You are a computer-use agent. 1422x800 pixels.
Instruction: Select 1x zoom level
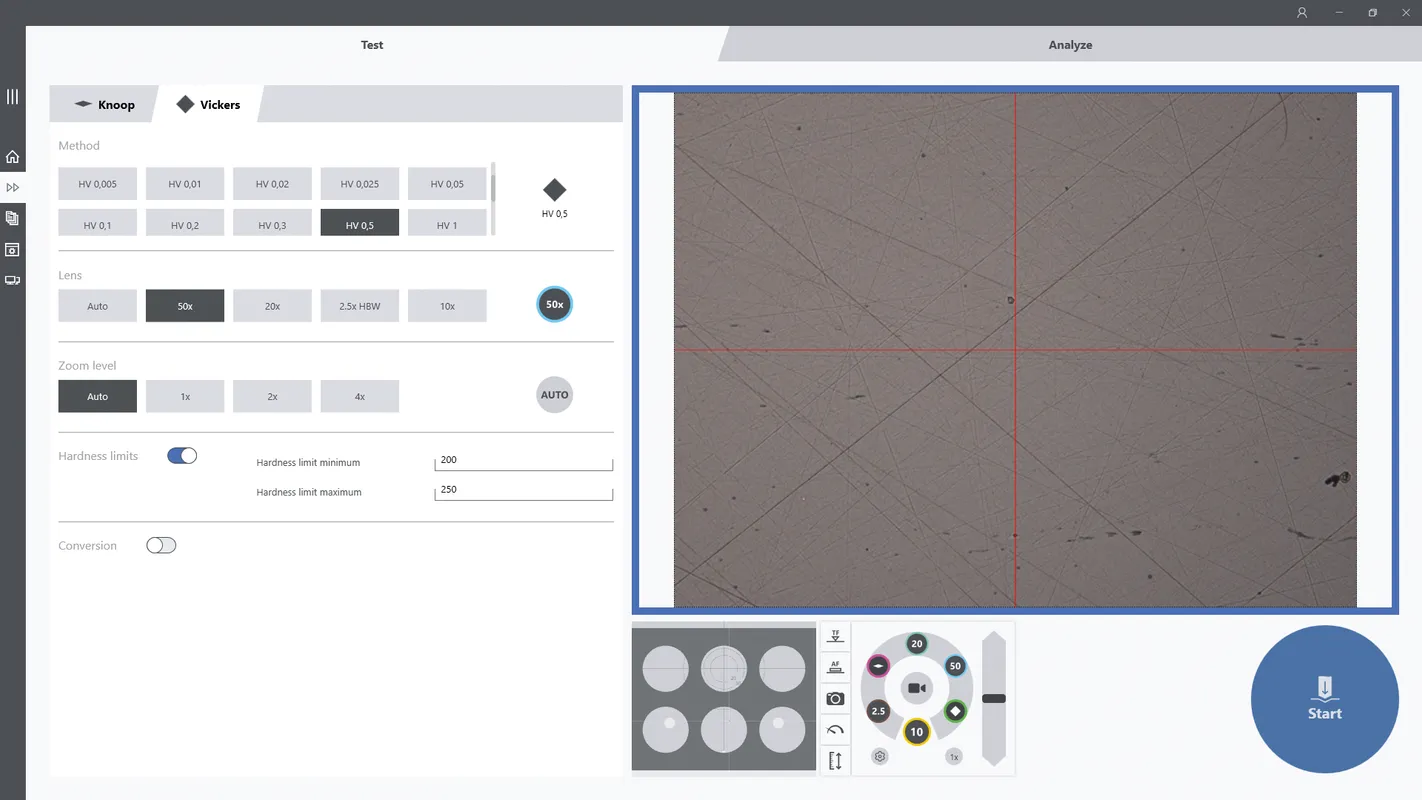point(185,396)
